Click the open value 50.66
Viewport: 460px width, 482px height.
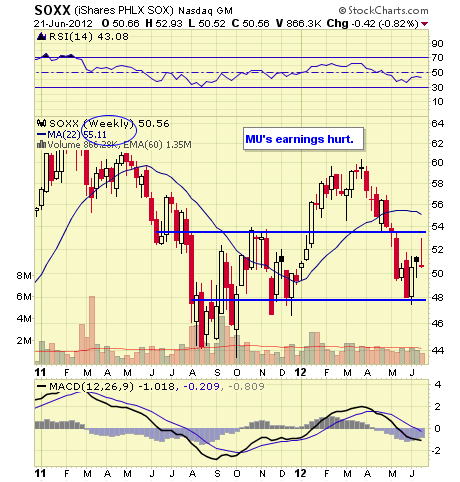pyautogui.click(x=126, y=24)
